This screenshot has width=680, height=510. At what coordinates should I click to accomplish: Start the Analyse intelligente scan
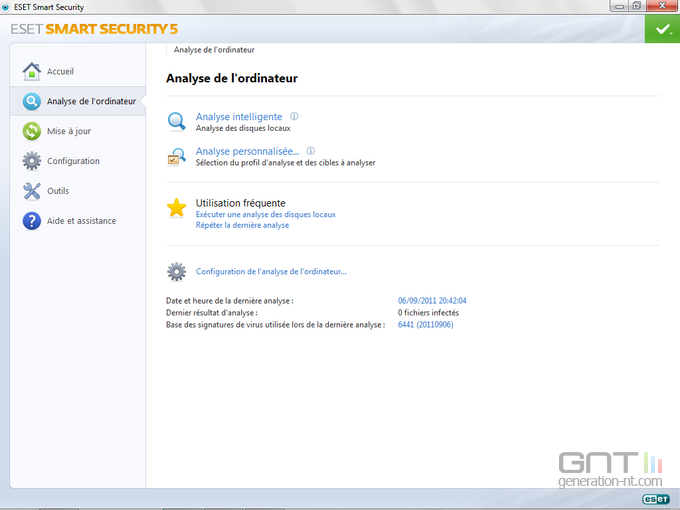[239, 117]
